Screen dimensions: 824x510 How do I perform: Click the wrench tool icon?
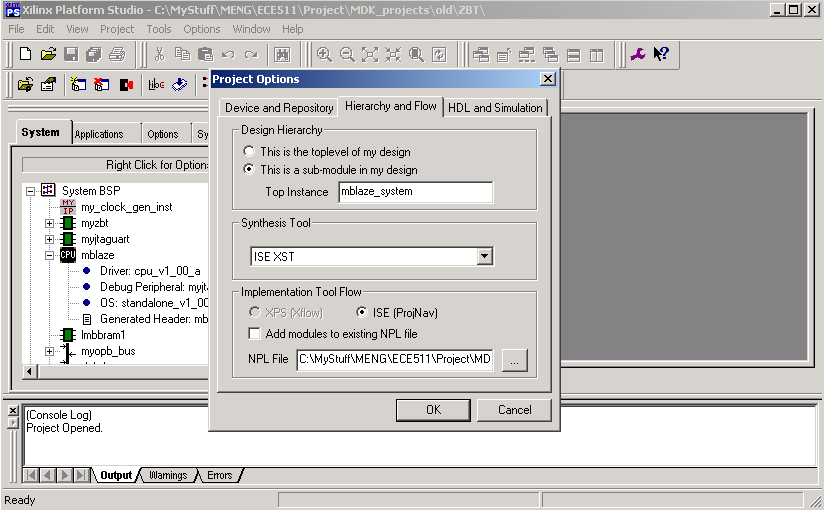(636, 54)
